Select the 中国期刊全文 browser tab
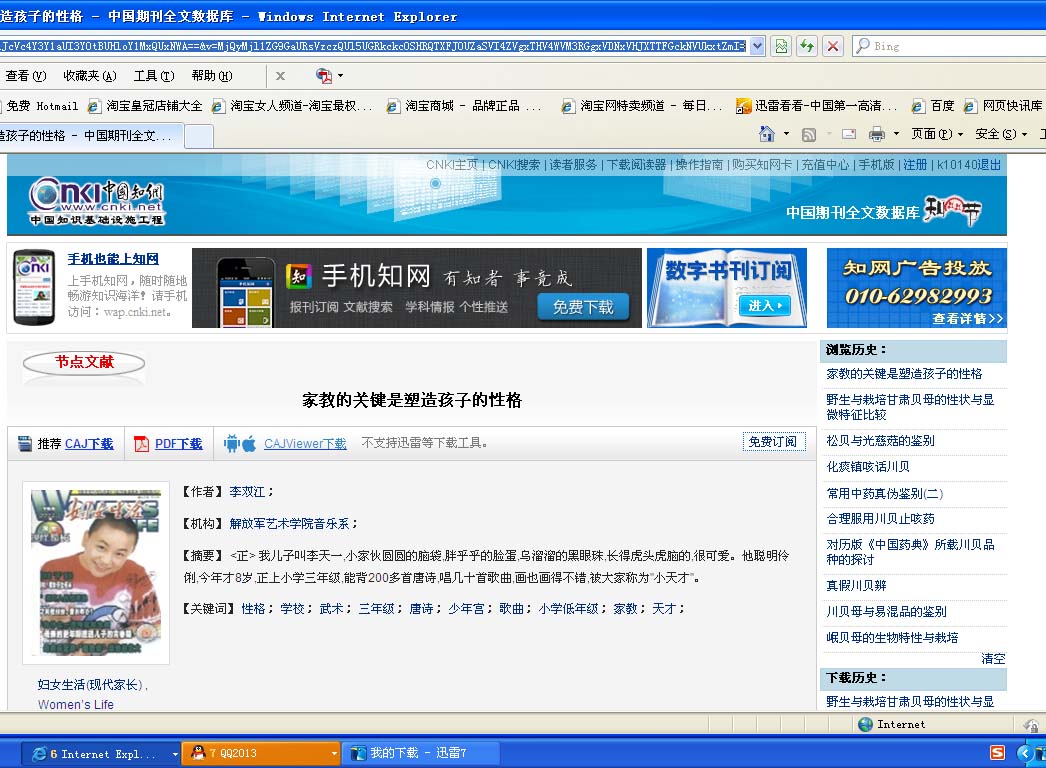This screenshot has width=1046, height=768. [x=90, y=136]
